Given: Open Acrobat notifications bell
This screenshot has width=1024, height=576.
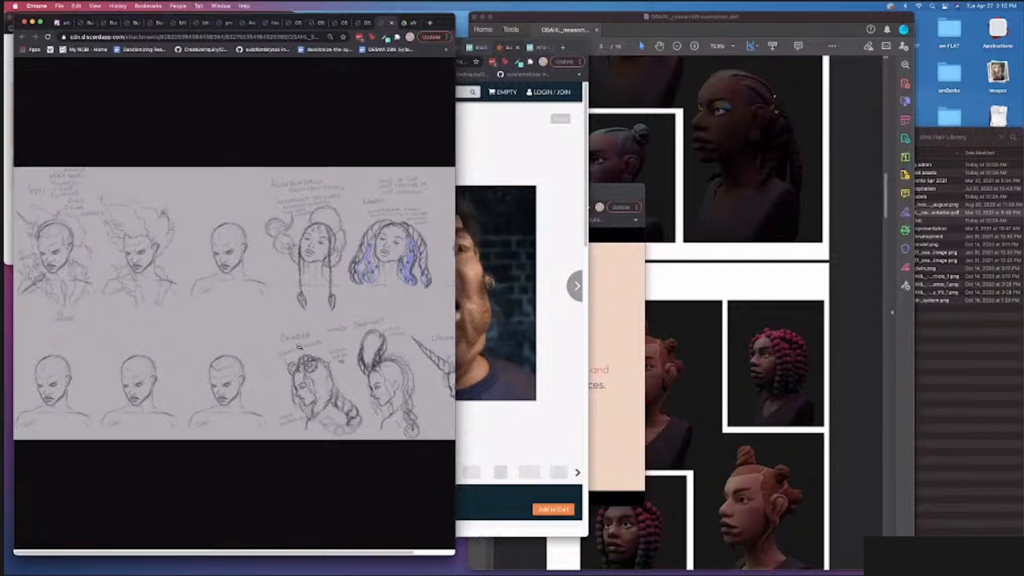Looking at the screenshot, I should pos(887,29).
